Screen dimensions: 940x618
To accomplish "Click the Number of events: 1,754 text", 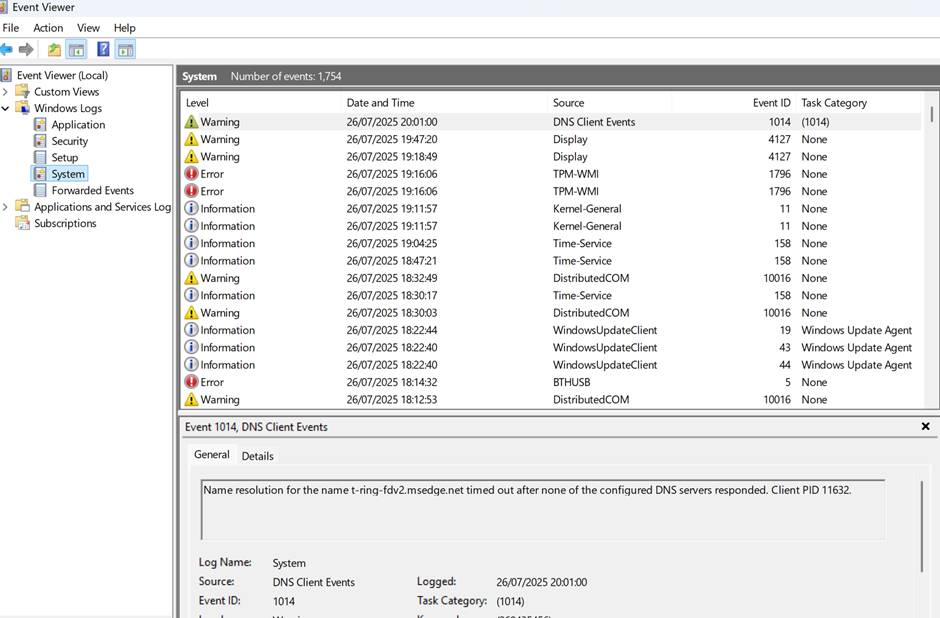I will pyautogui.click(x=286, y=76).
